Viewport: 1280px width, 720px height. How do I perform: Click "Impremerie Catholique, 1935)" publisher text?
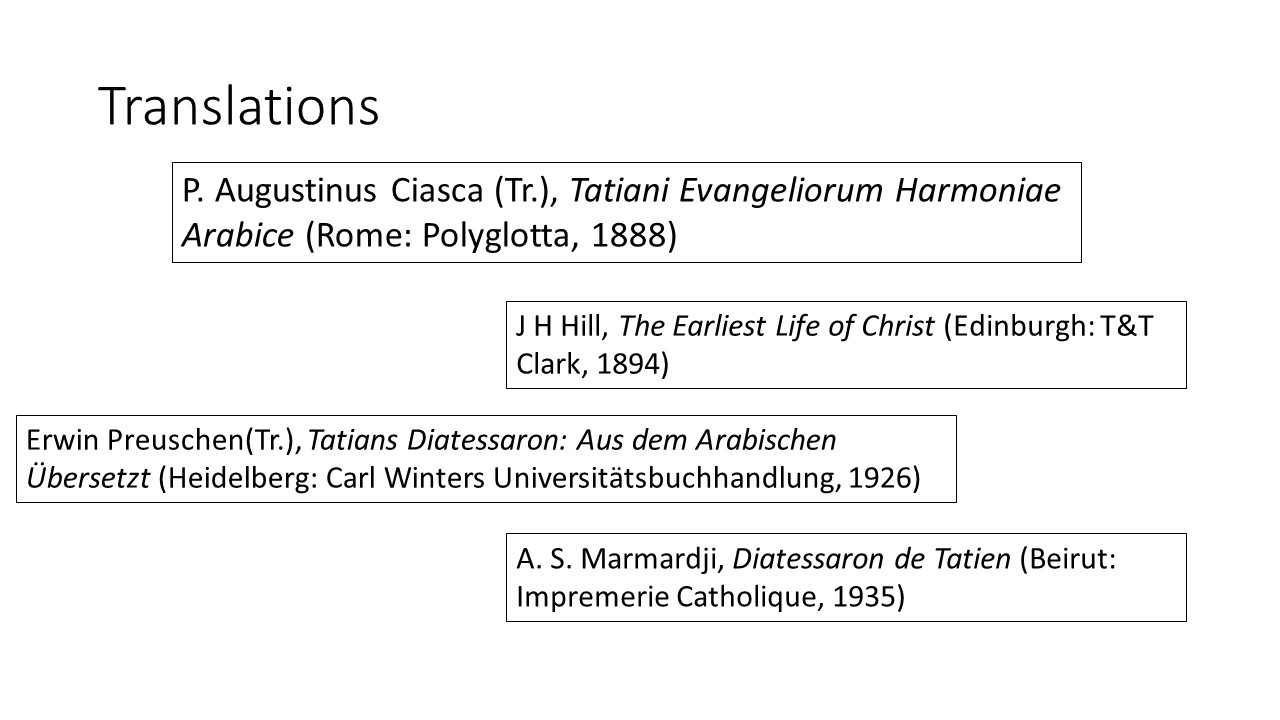tap(710, 597)
